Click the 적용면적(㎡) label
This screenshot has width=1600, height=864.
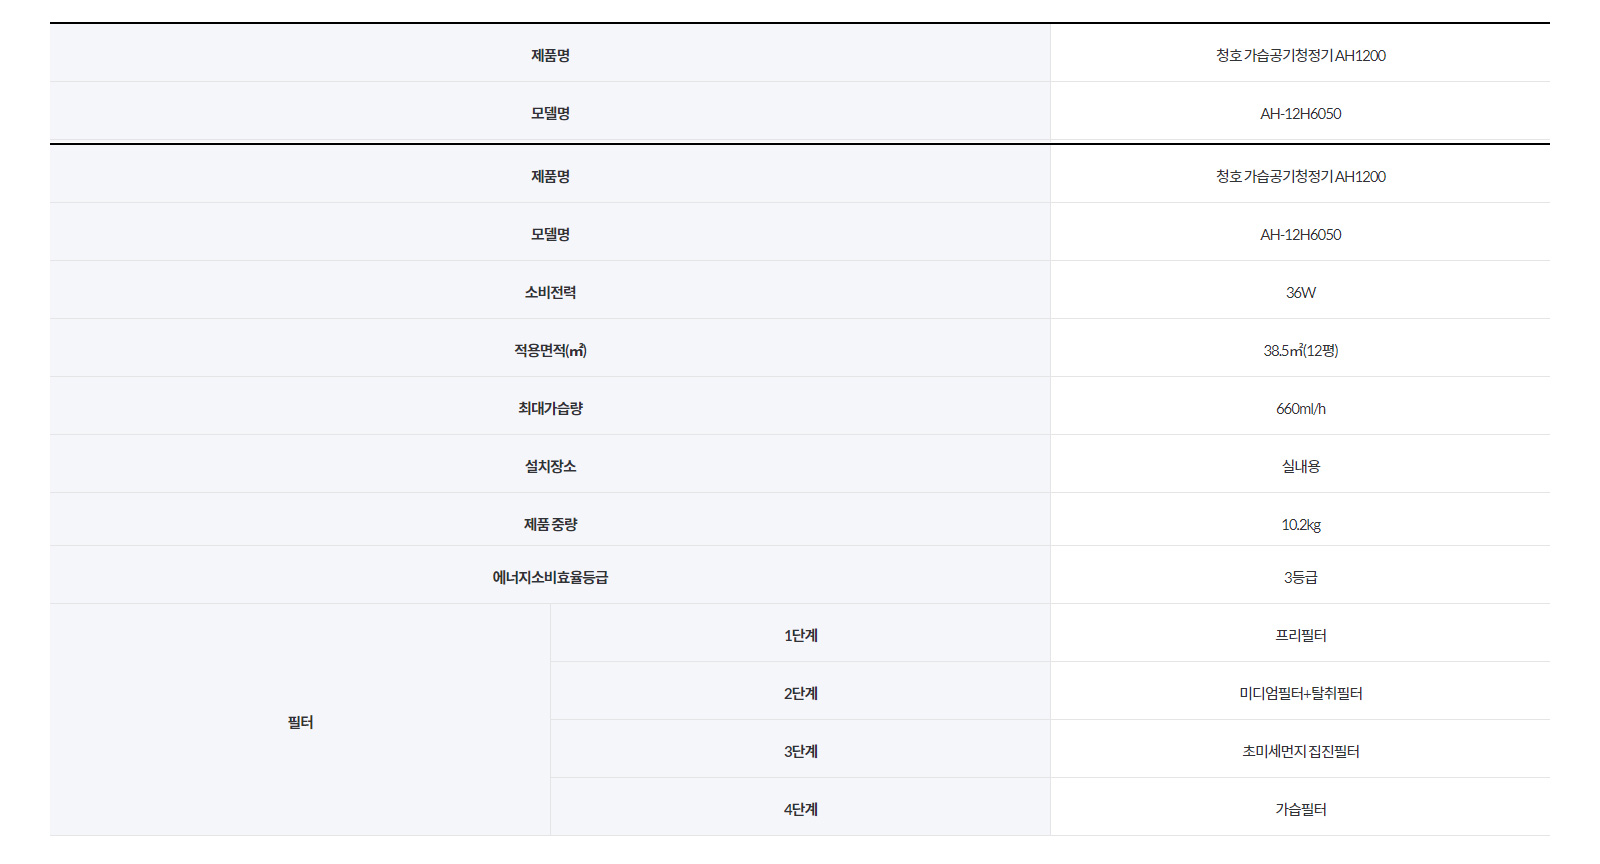(x=550, y=348)
